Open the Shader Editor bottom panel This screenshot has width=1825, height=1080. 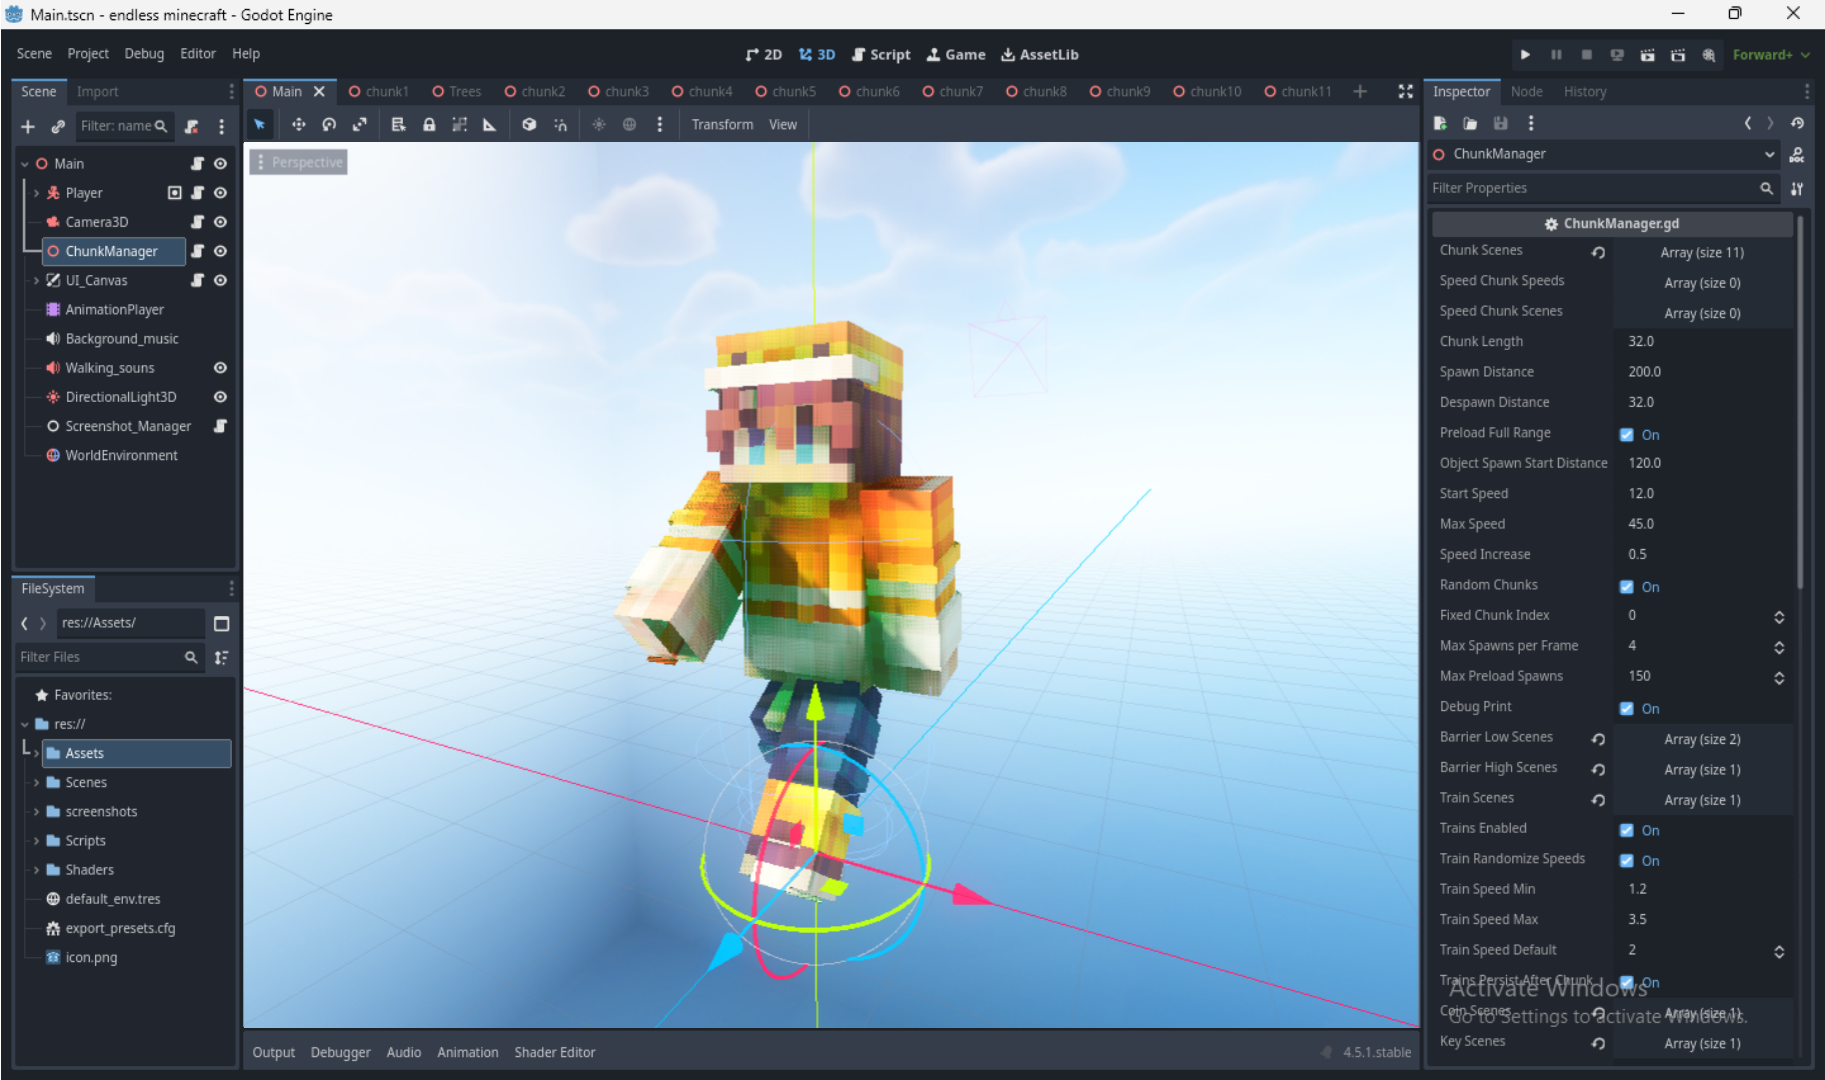point(554,1052)
